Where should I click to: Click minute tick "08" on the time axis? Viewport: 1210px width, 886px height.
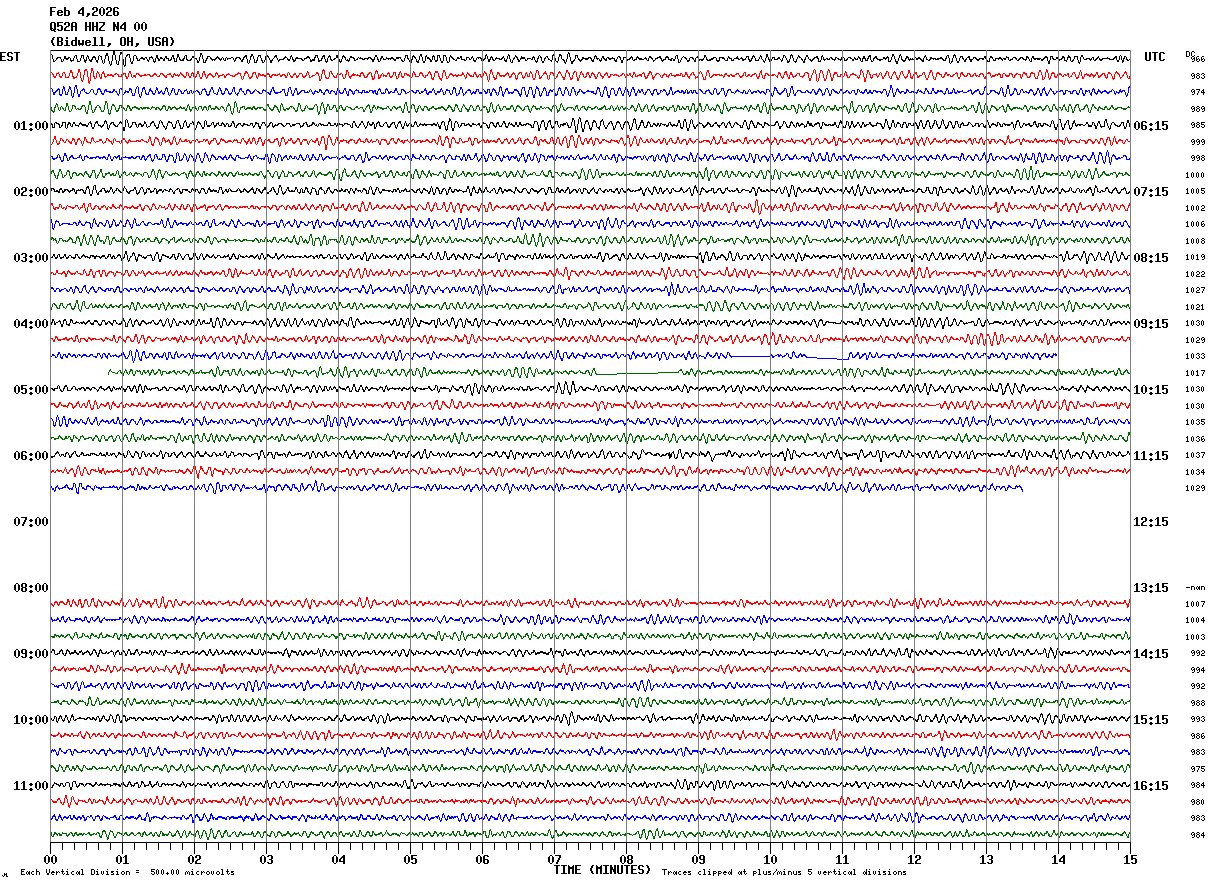pos(626,859)
